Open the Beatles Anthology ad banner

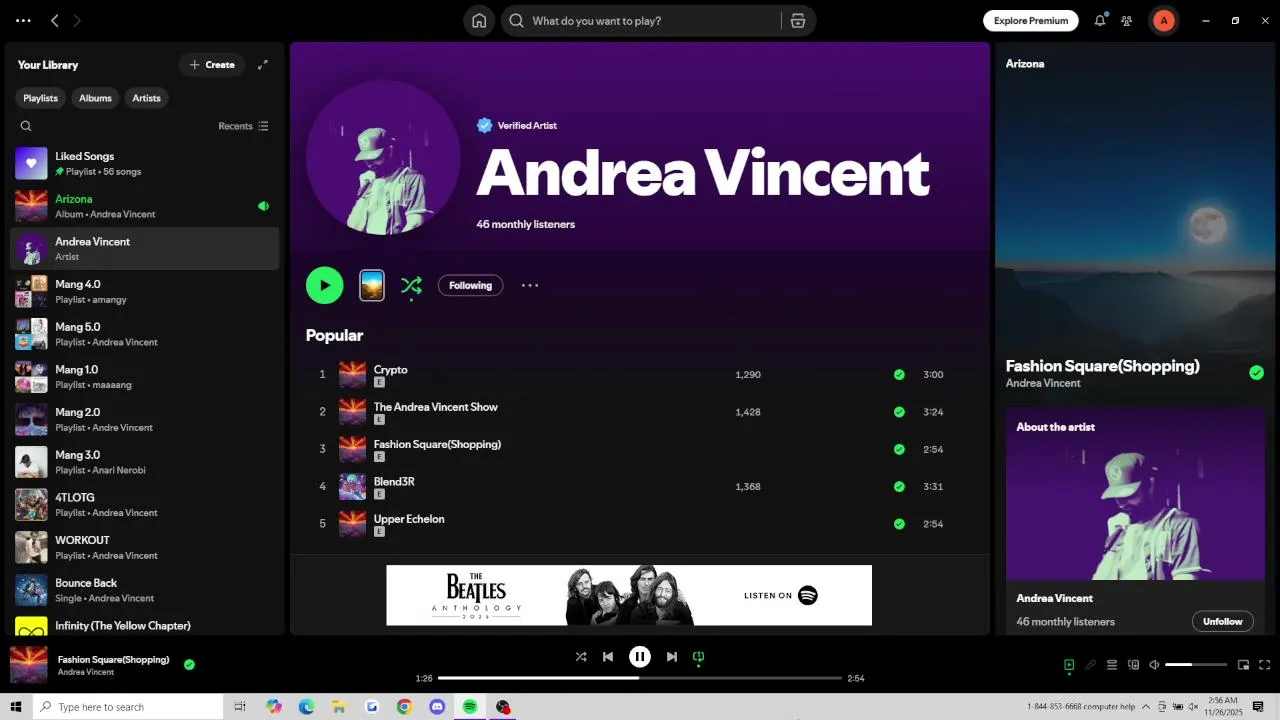pyautogui.click(x=629, y=595)
